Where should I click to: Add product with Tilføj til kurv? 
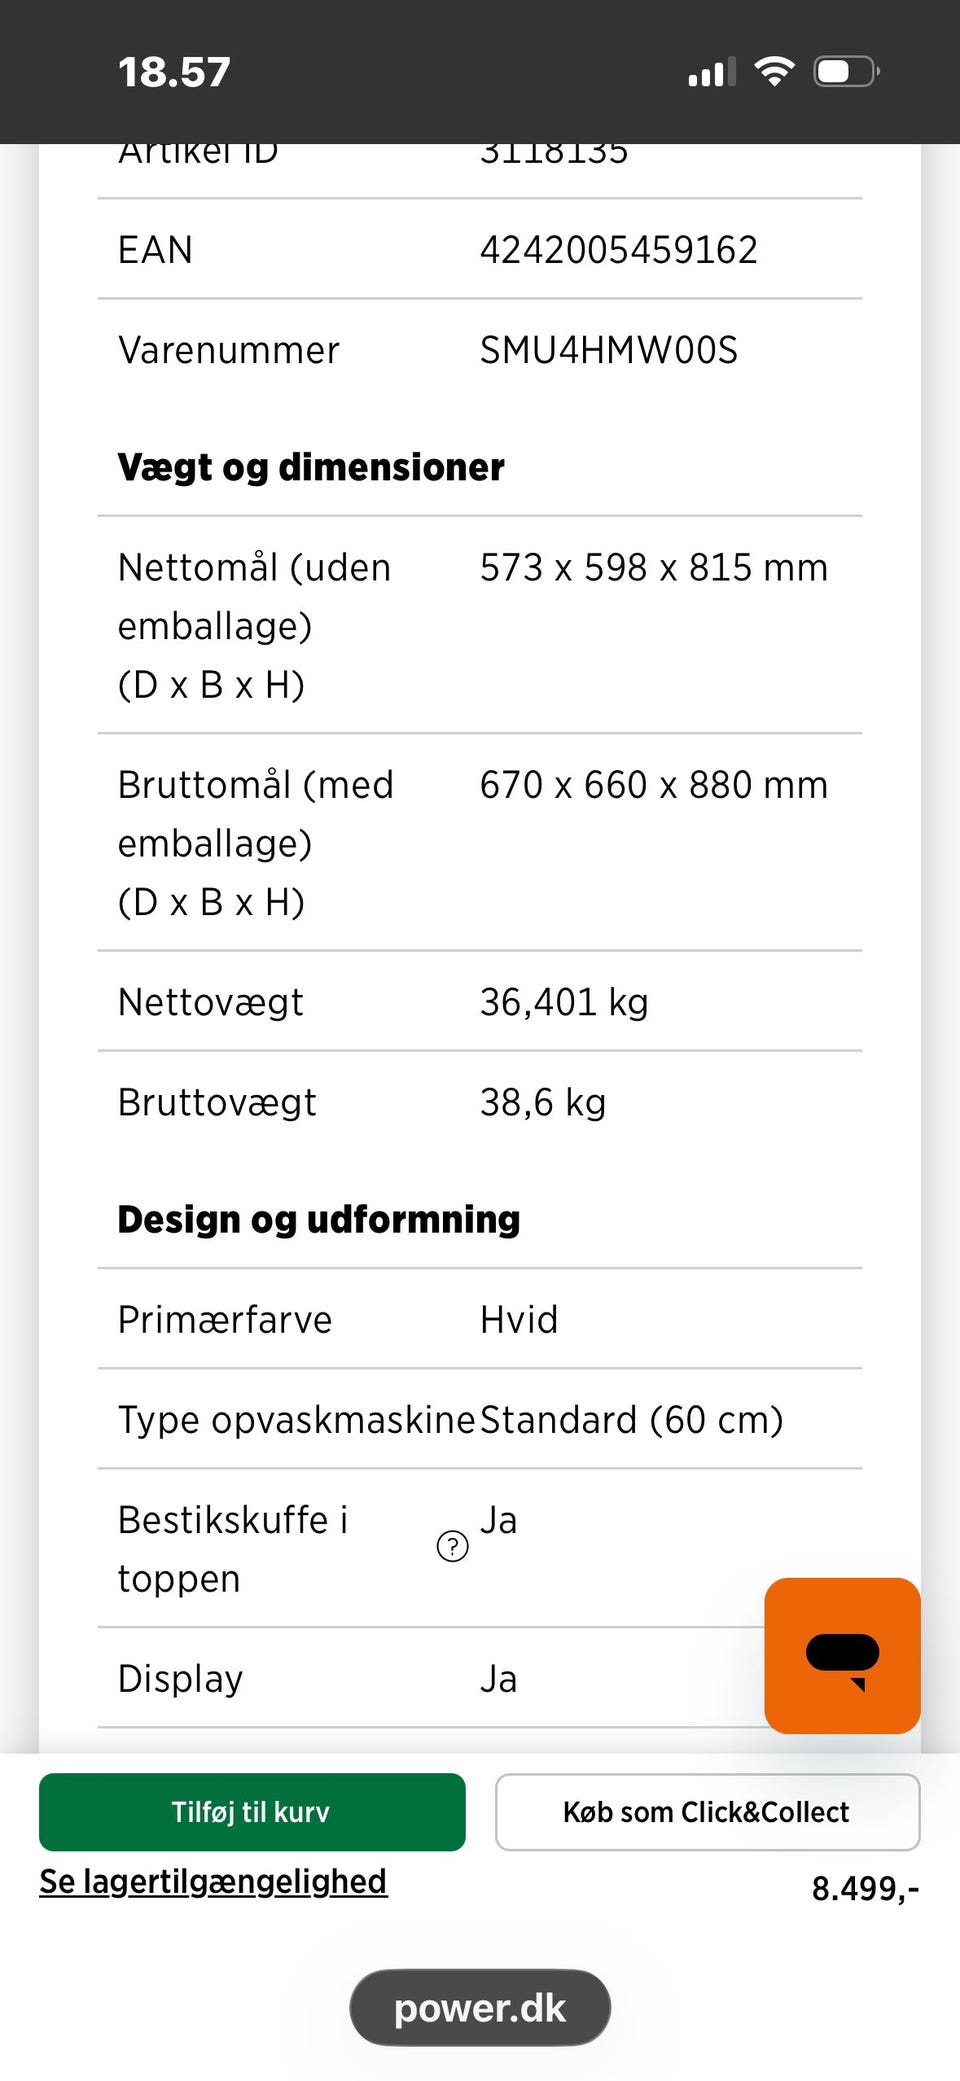tap(252, 1812)
